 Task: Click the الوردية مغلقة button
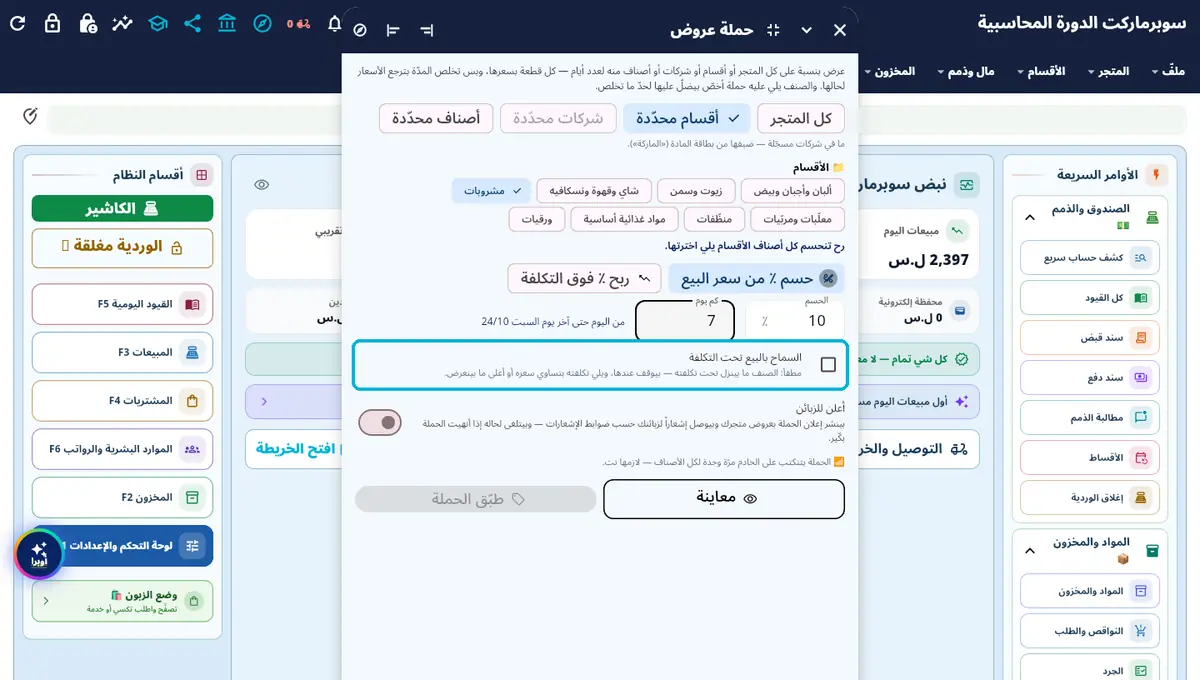coord(122,248)
